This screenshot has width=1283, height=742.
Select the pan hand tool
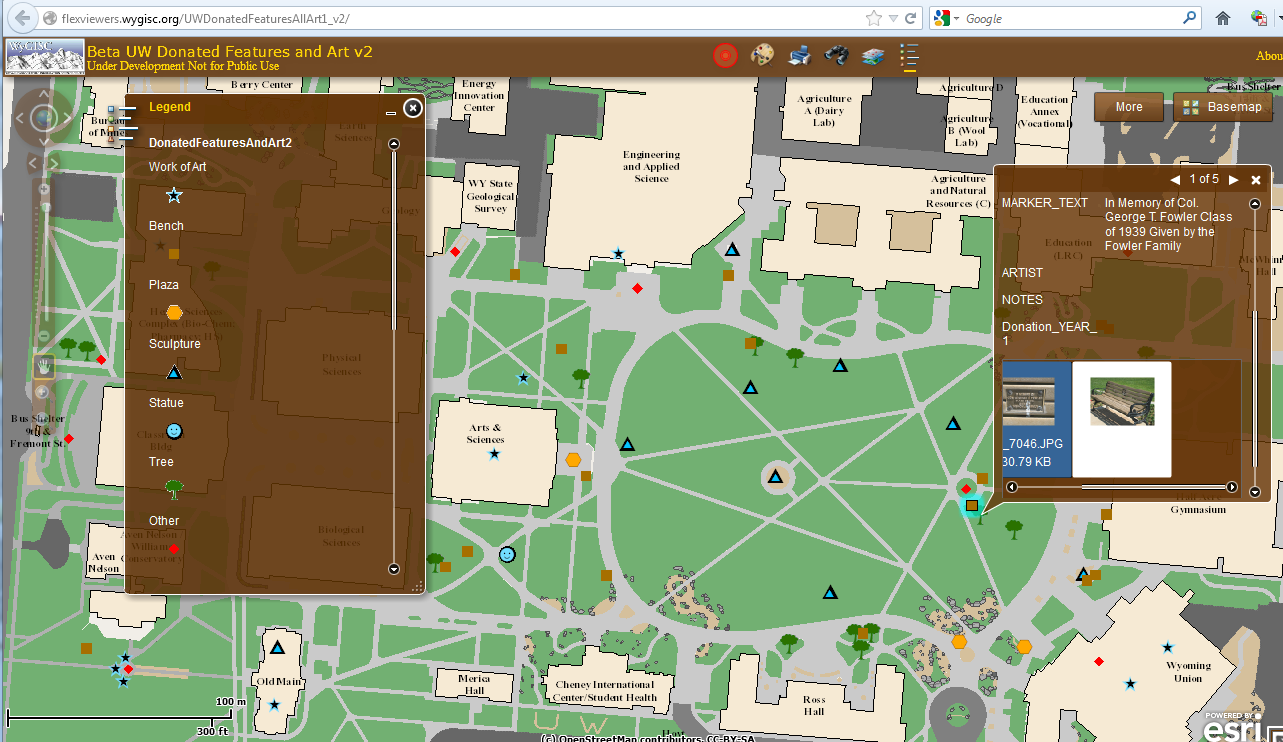point(42,367)
